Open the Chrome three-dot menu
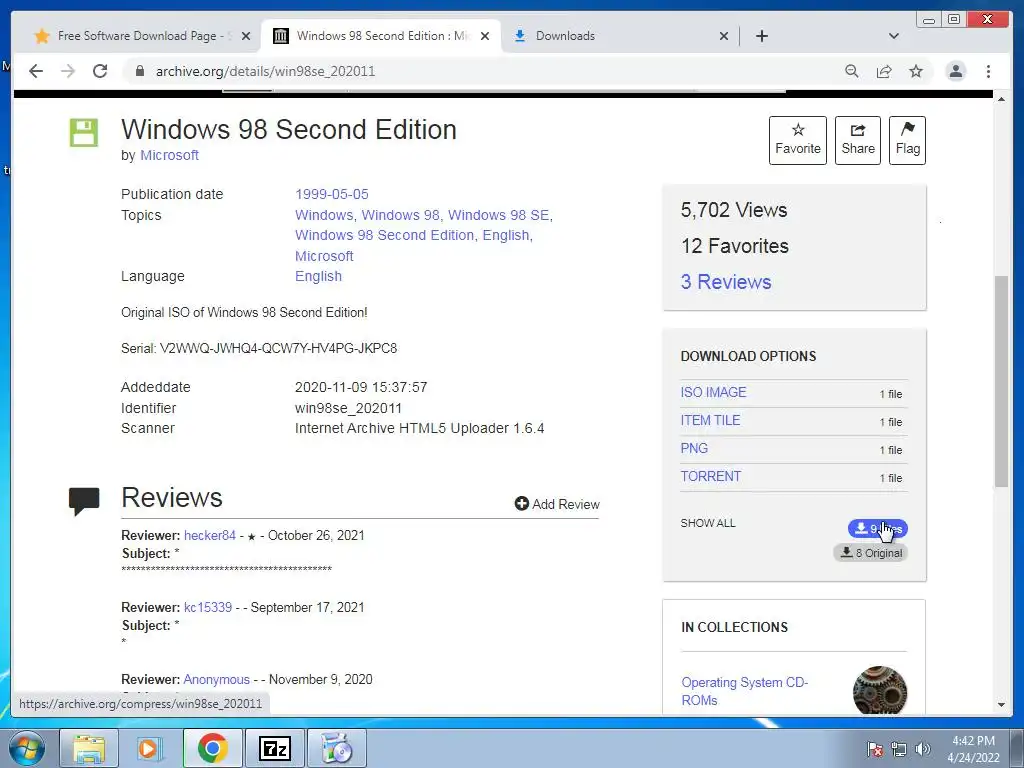1024x768 pixels. click(x=988, y=71)
